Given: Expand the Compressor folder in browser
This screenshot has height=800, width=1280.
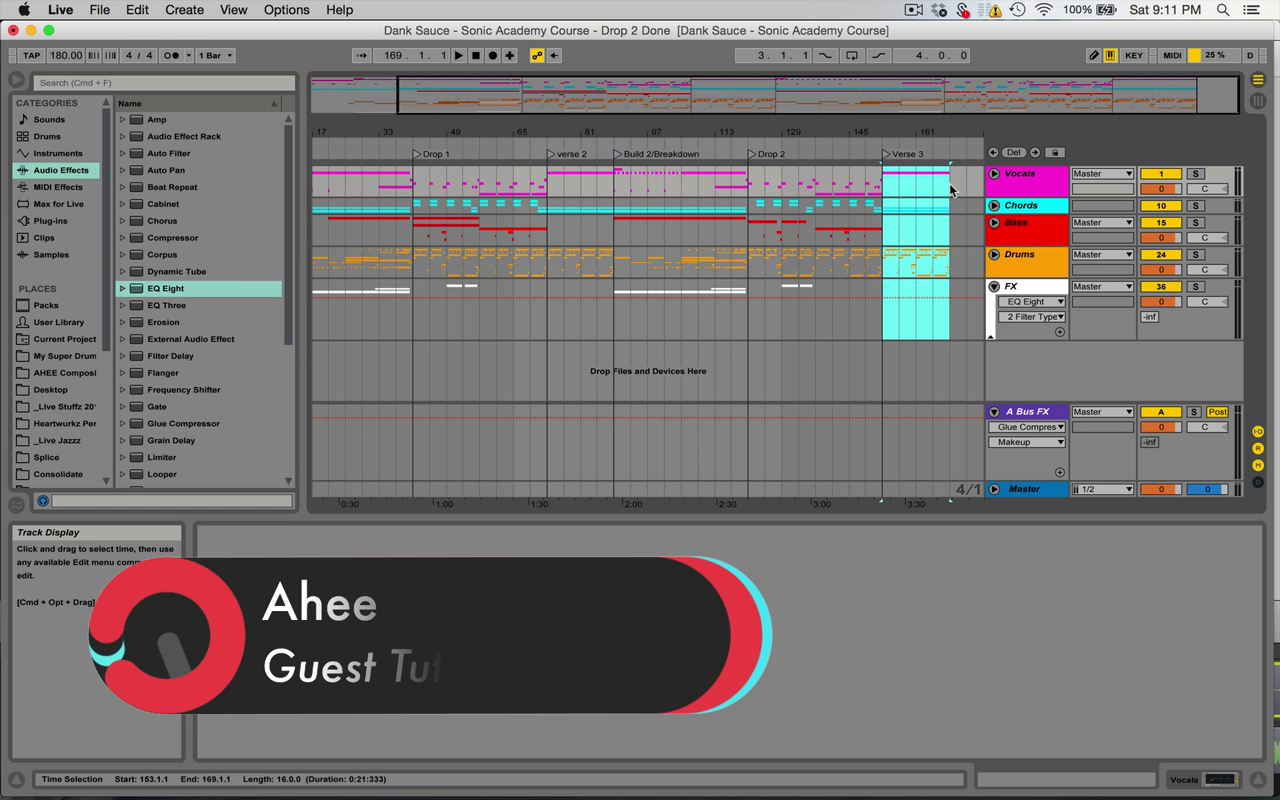Looking at the screenshot, I should 123,238.
